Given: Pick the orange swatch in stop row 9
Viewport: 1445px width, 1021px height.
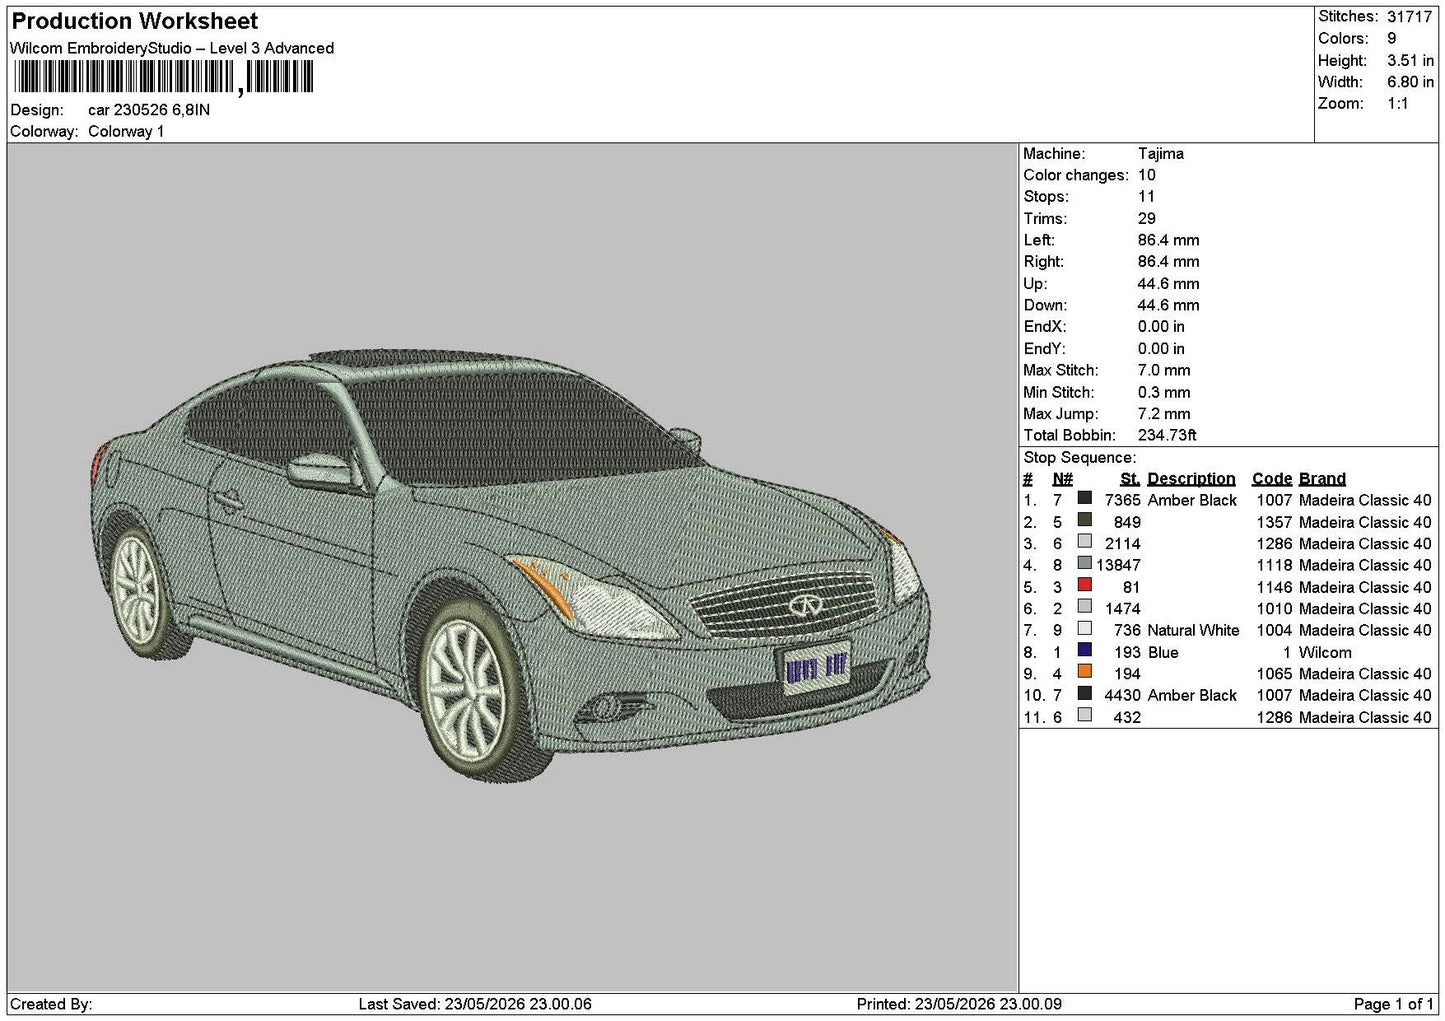Looking at the screenshot, I should click(x=1084, y=672).
